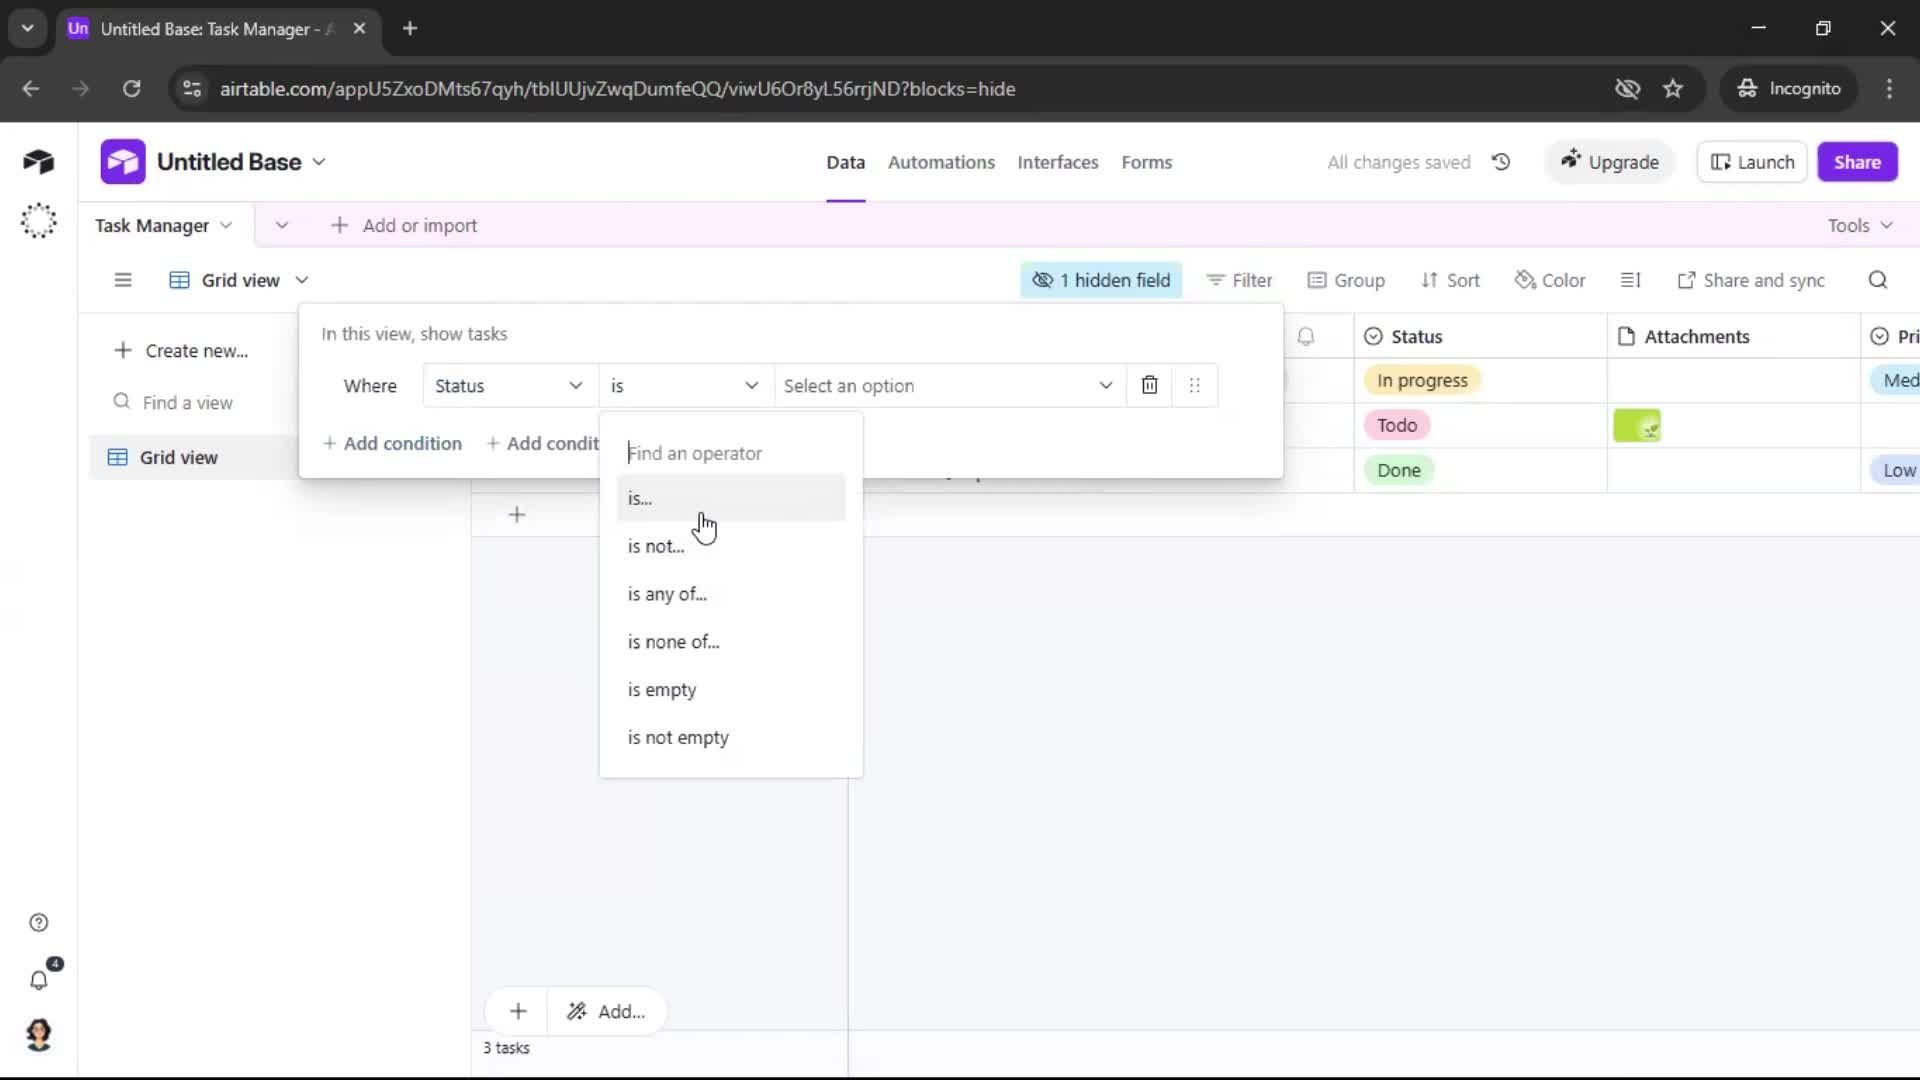1920x1080 pixels.
Task: Click the Launch button
Action: click(1752, 162)
